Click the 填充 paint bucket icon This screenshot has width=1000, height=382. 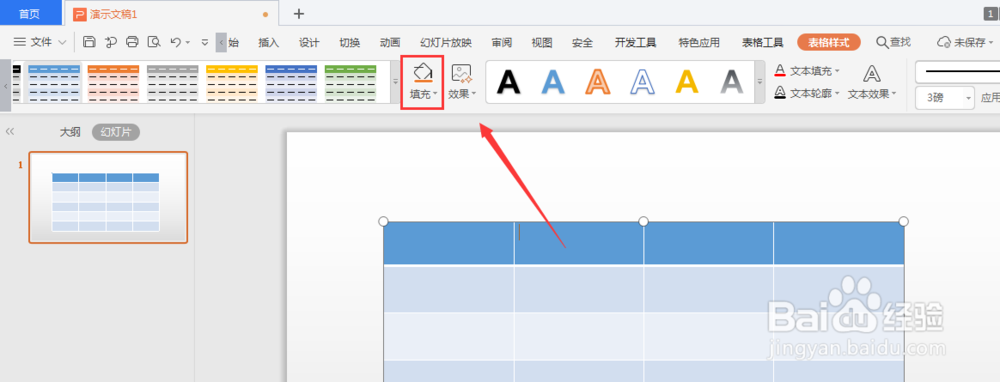point(422,73)
